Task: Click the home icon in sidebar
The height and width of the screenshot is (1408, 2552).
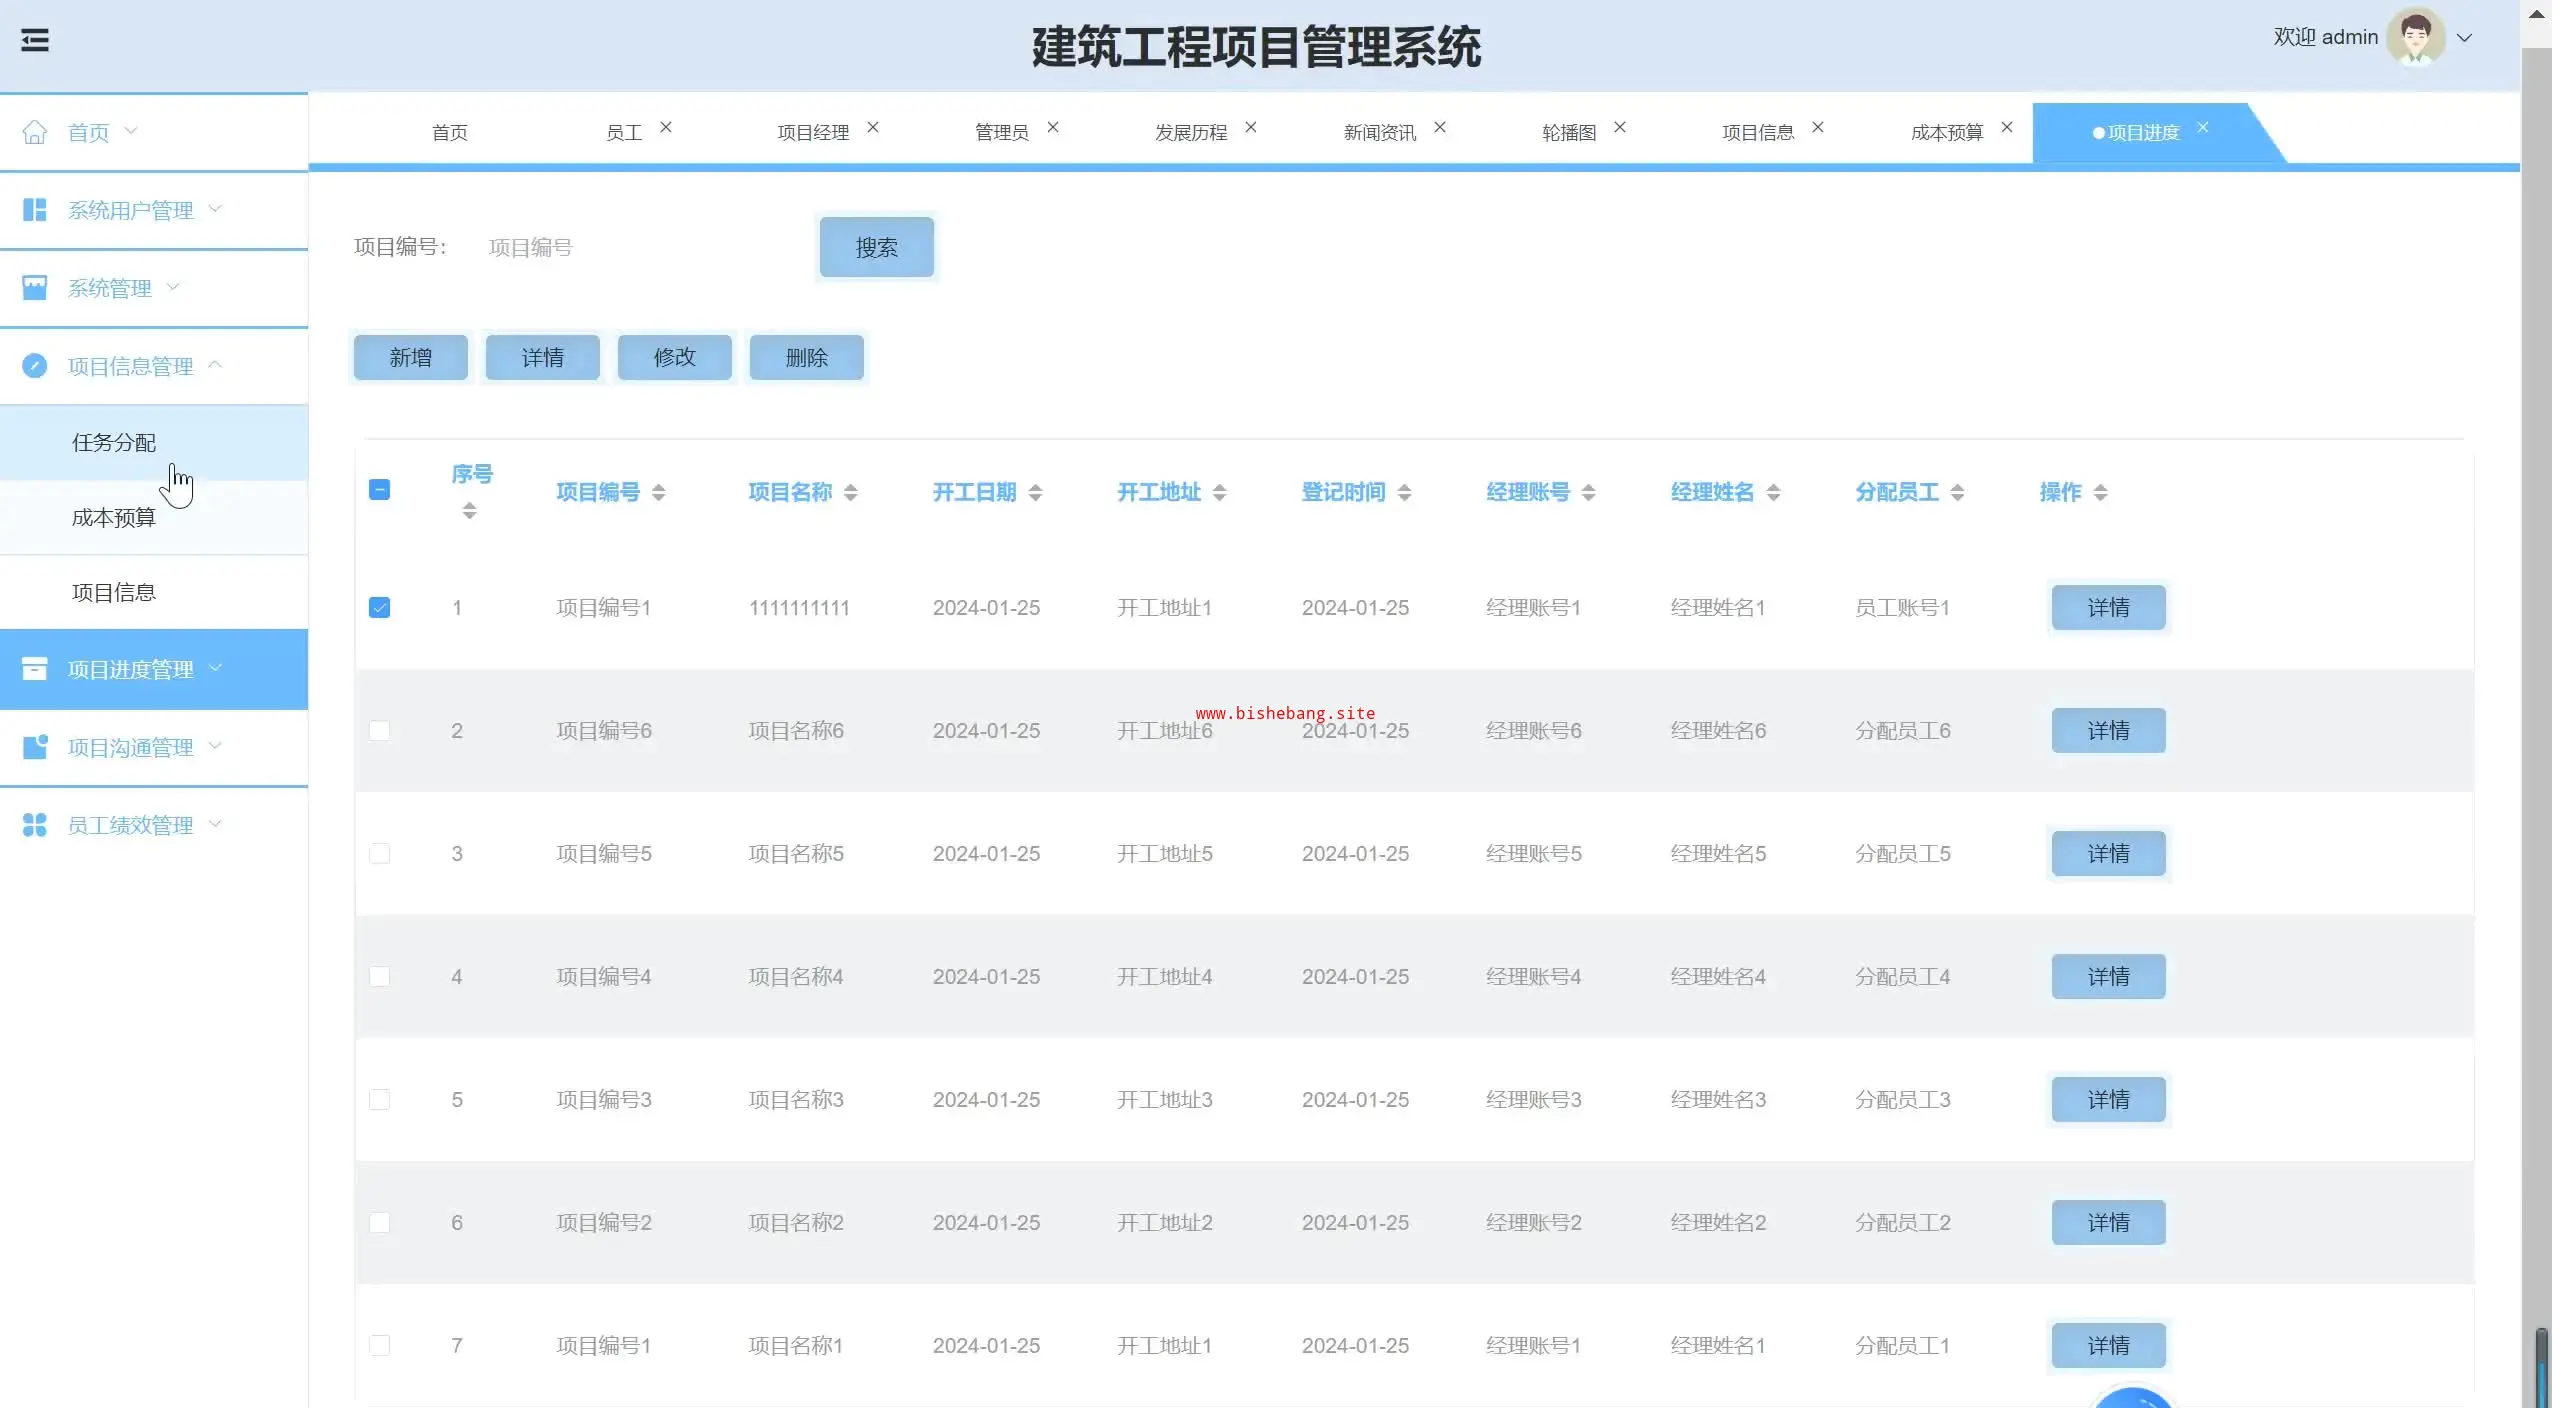Action: point(35,132)
